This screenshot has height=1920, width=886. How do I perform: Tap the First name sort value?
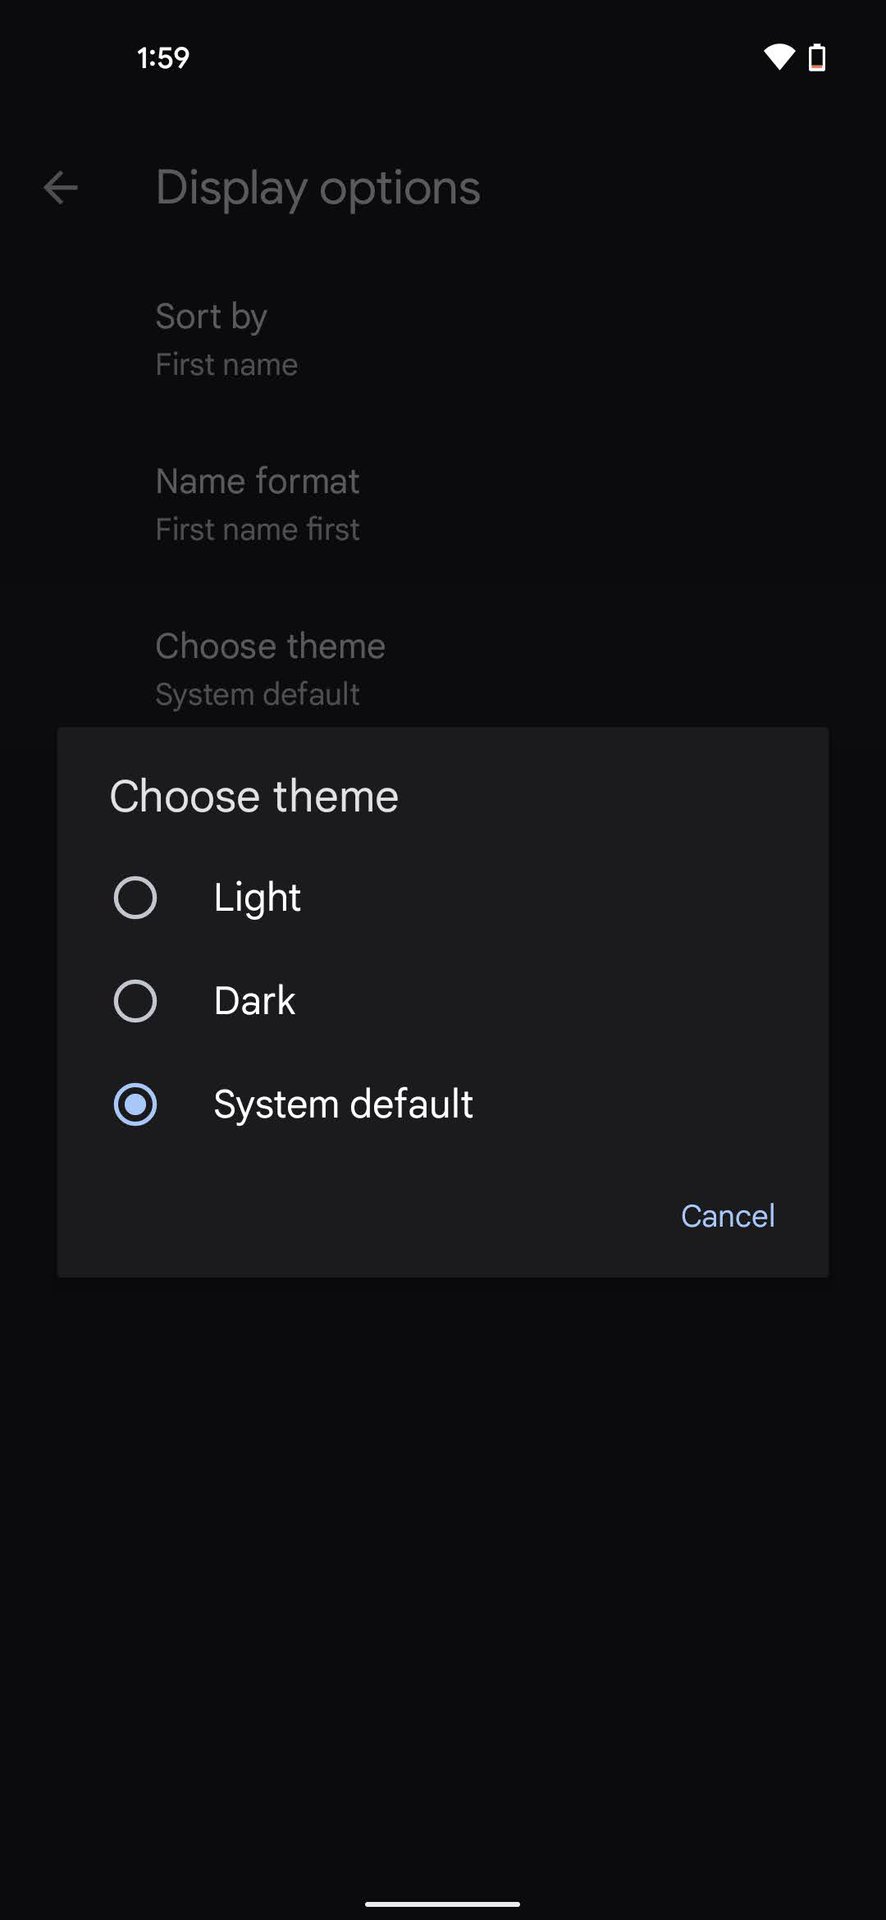point(226,365)
